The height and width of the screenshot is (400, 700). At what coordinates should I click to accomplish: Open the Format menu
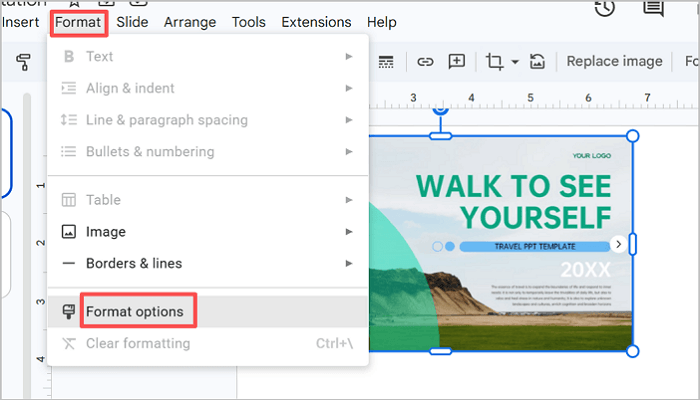pyautogui.click(x=78, y=22)
